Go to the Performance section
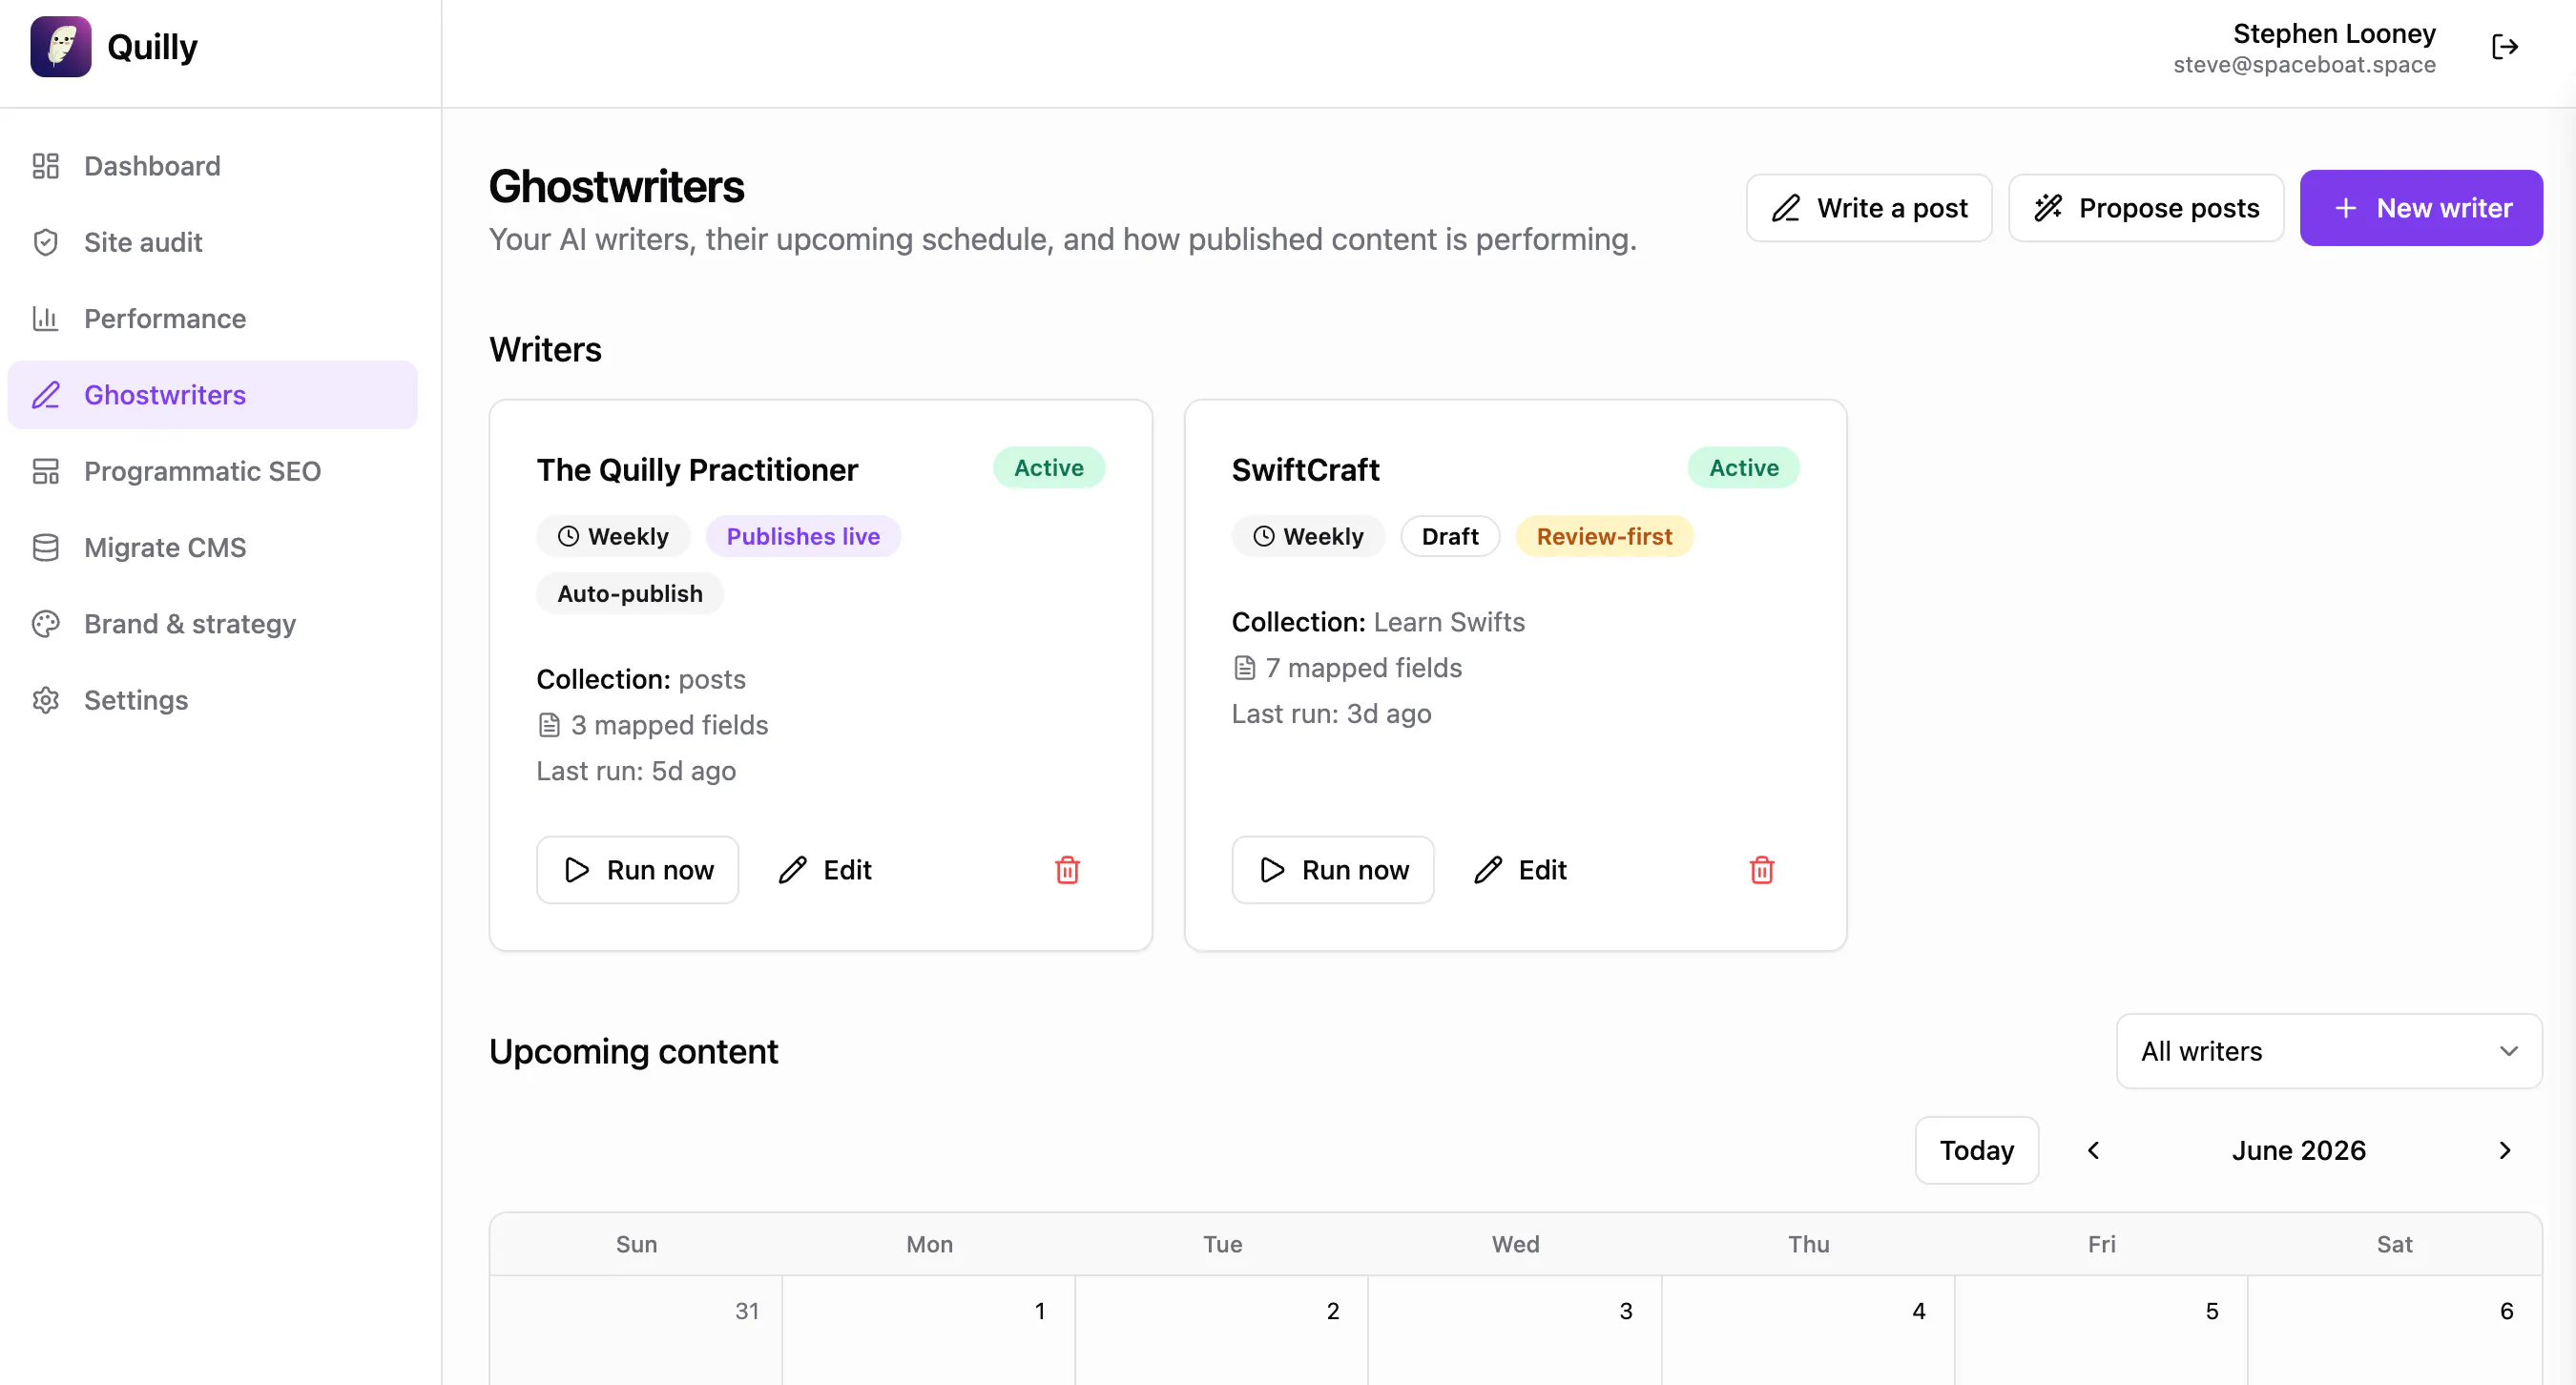2576x1385 pixels. click(x=213, y=318)
